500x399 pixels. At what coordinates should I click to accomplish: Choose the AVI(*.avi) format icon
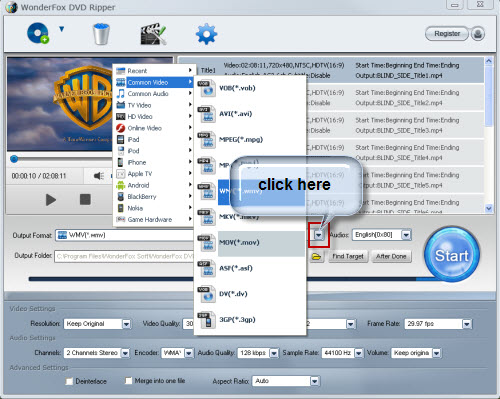click(x=207, y=114)
